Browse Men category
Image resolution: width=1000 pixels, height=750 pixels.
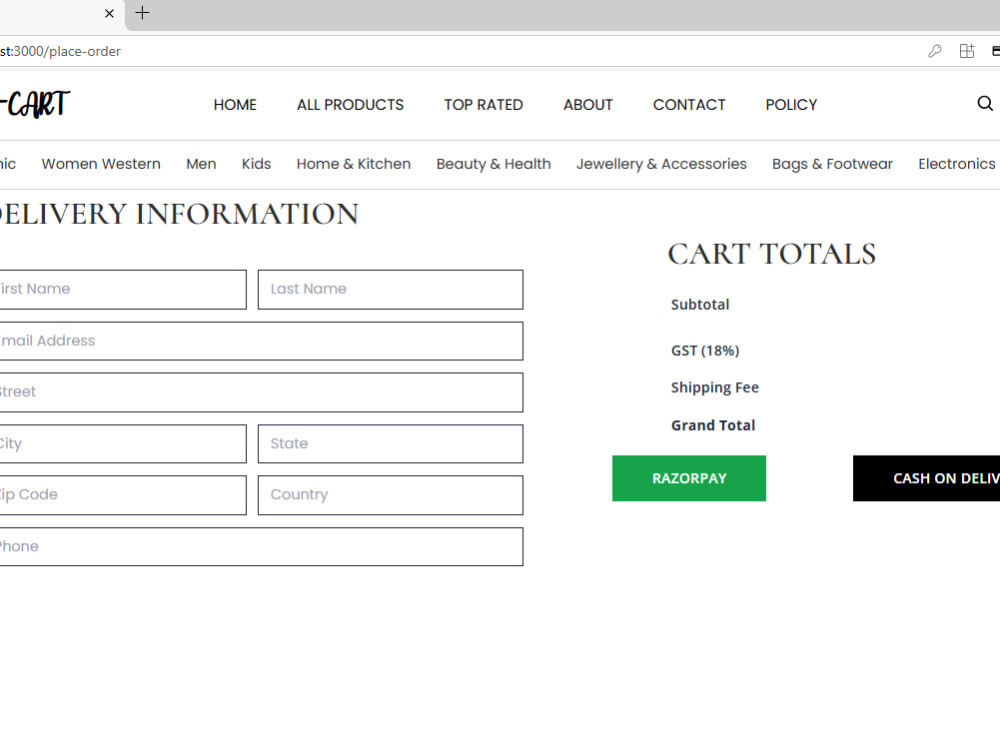point(201,164)
